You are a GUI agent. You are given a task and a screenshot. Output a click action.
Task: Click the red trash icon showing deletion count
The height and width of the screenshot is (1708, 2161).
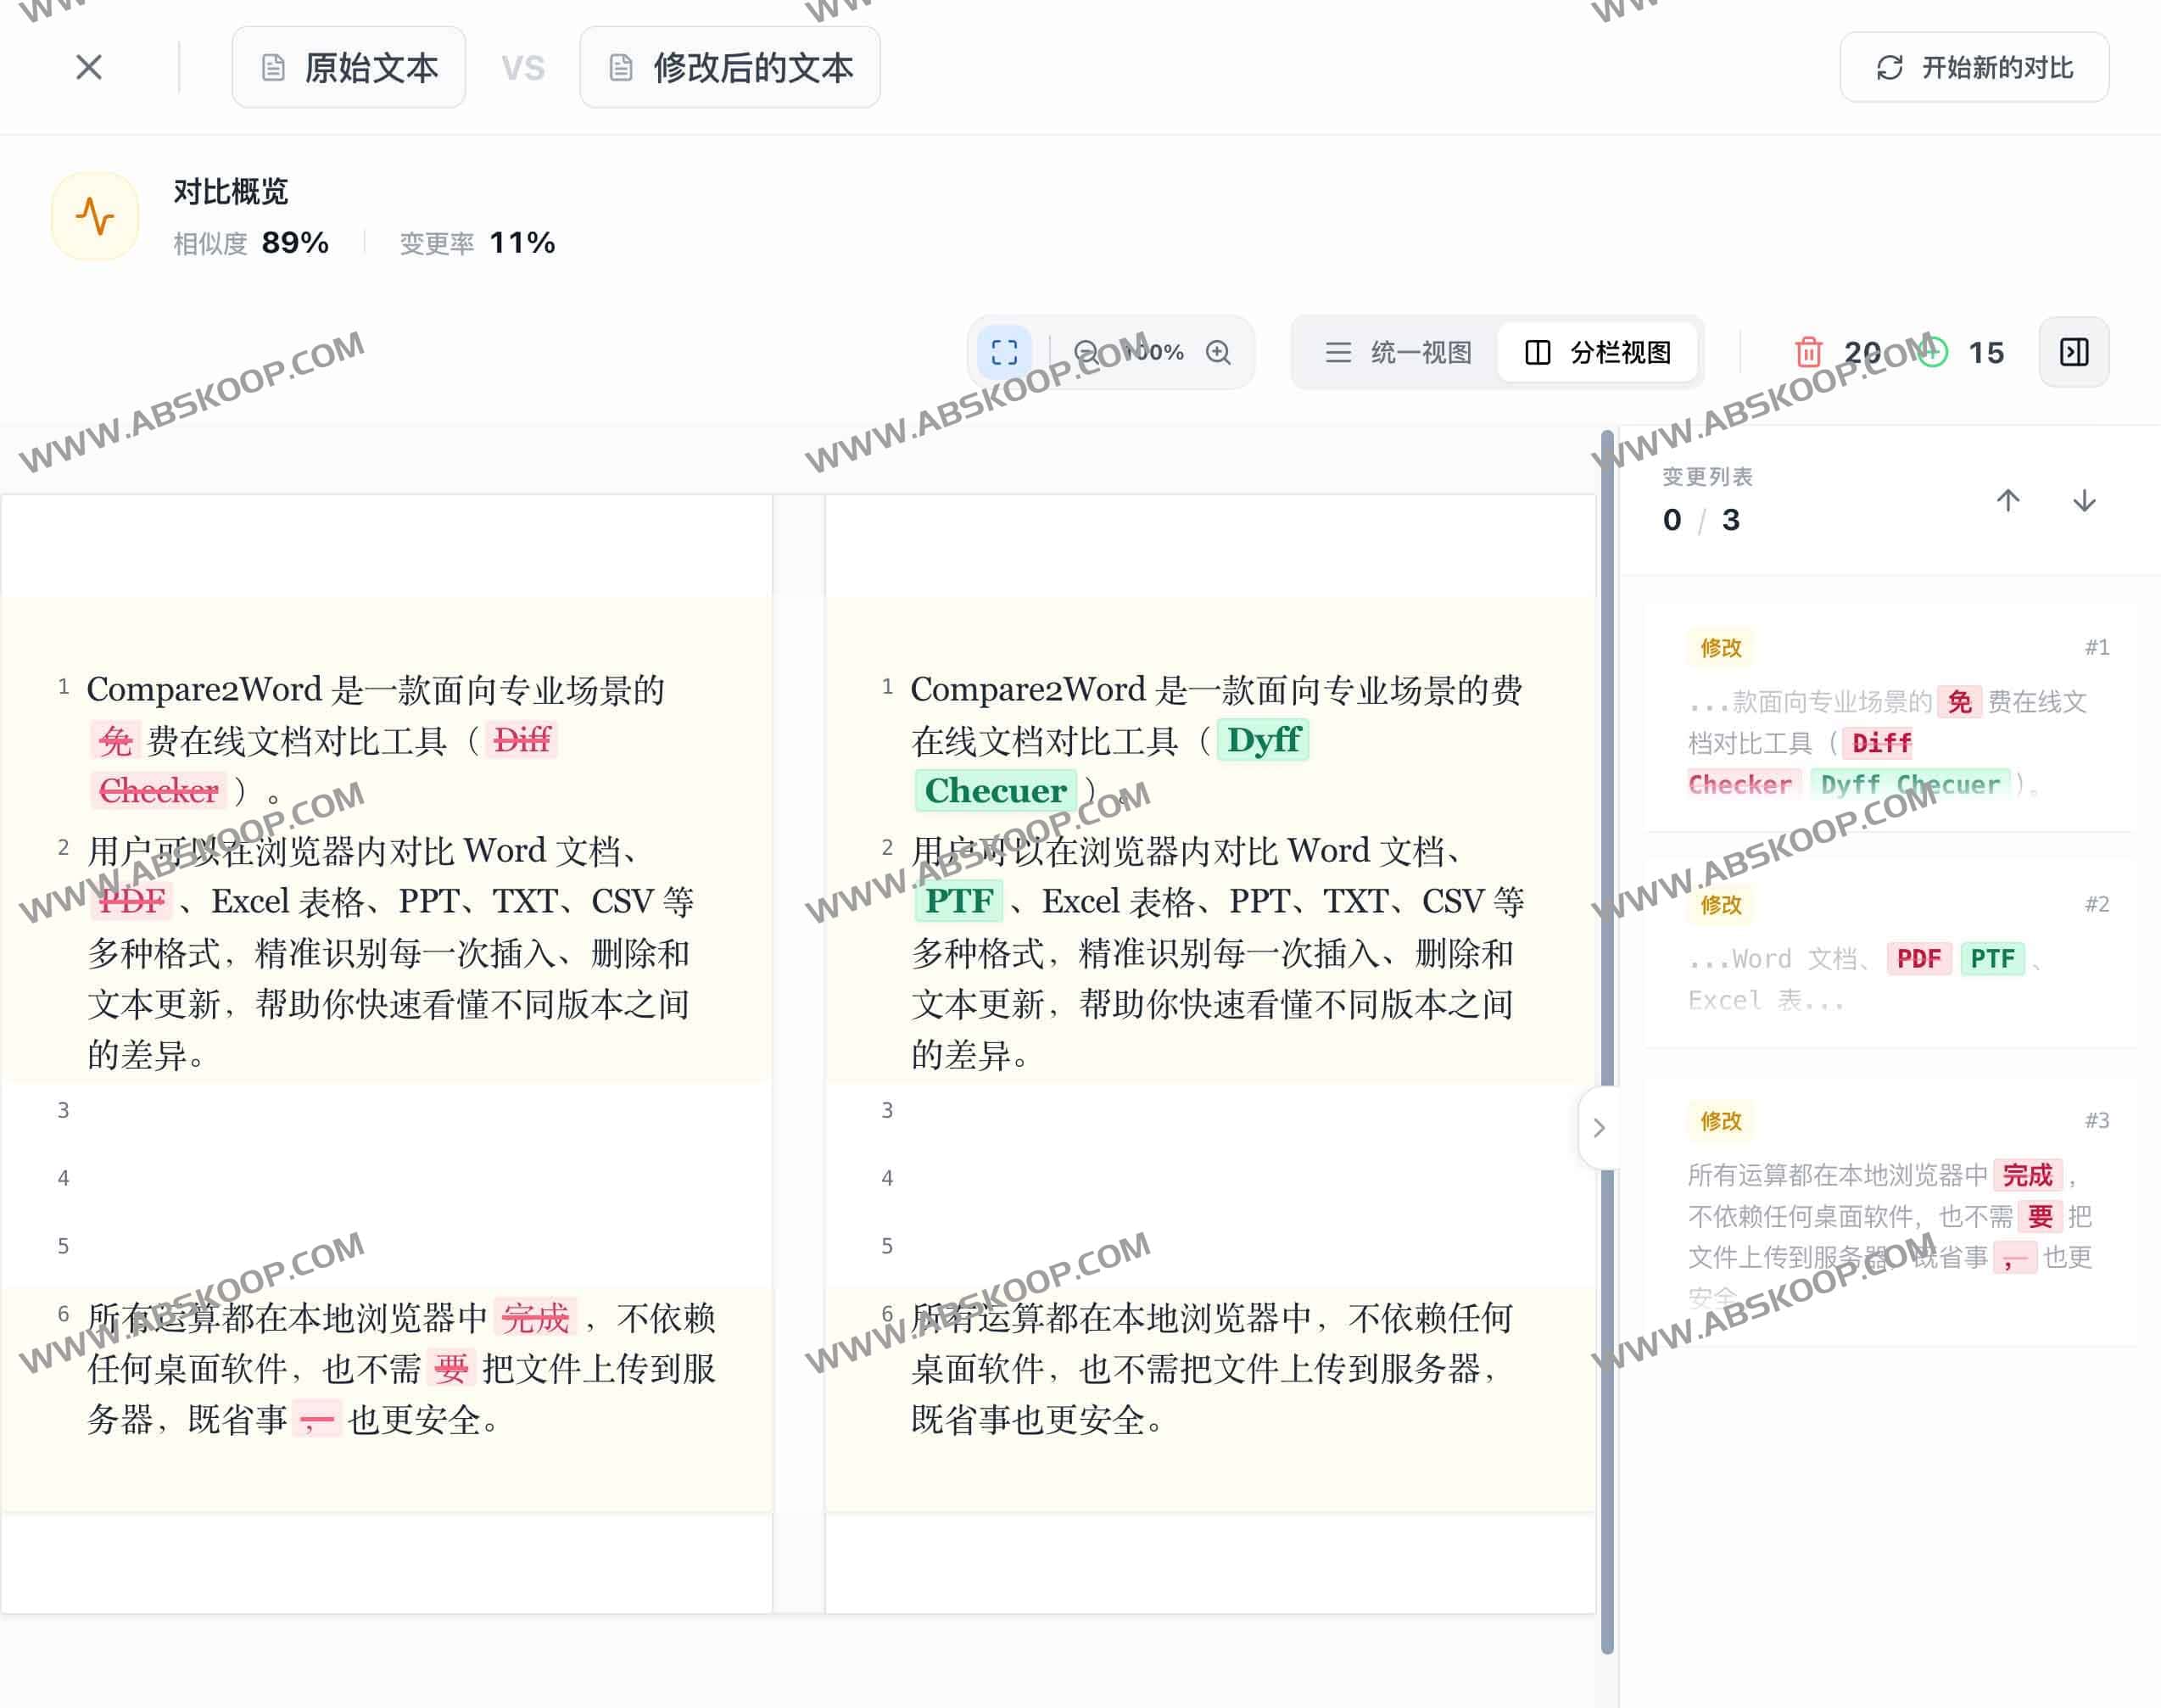coord(1807,352)
